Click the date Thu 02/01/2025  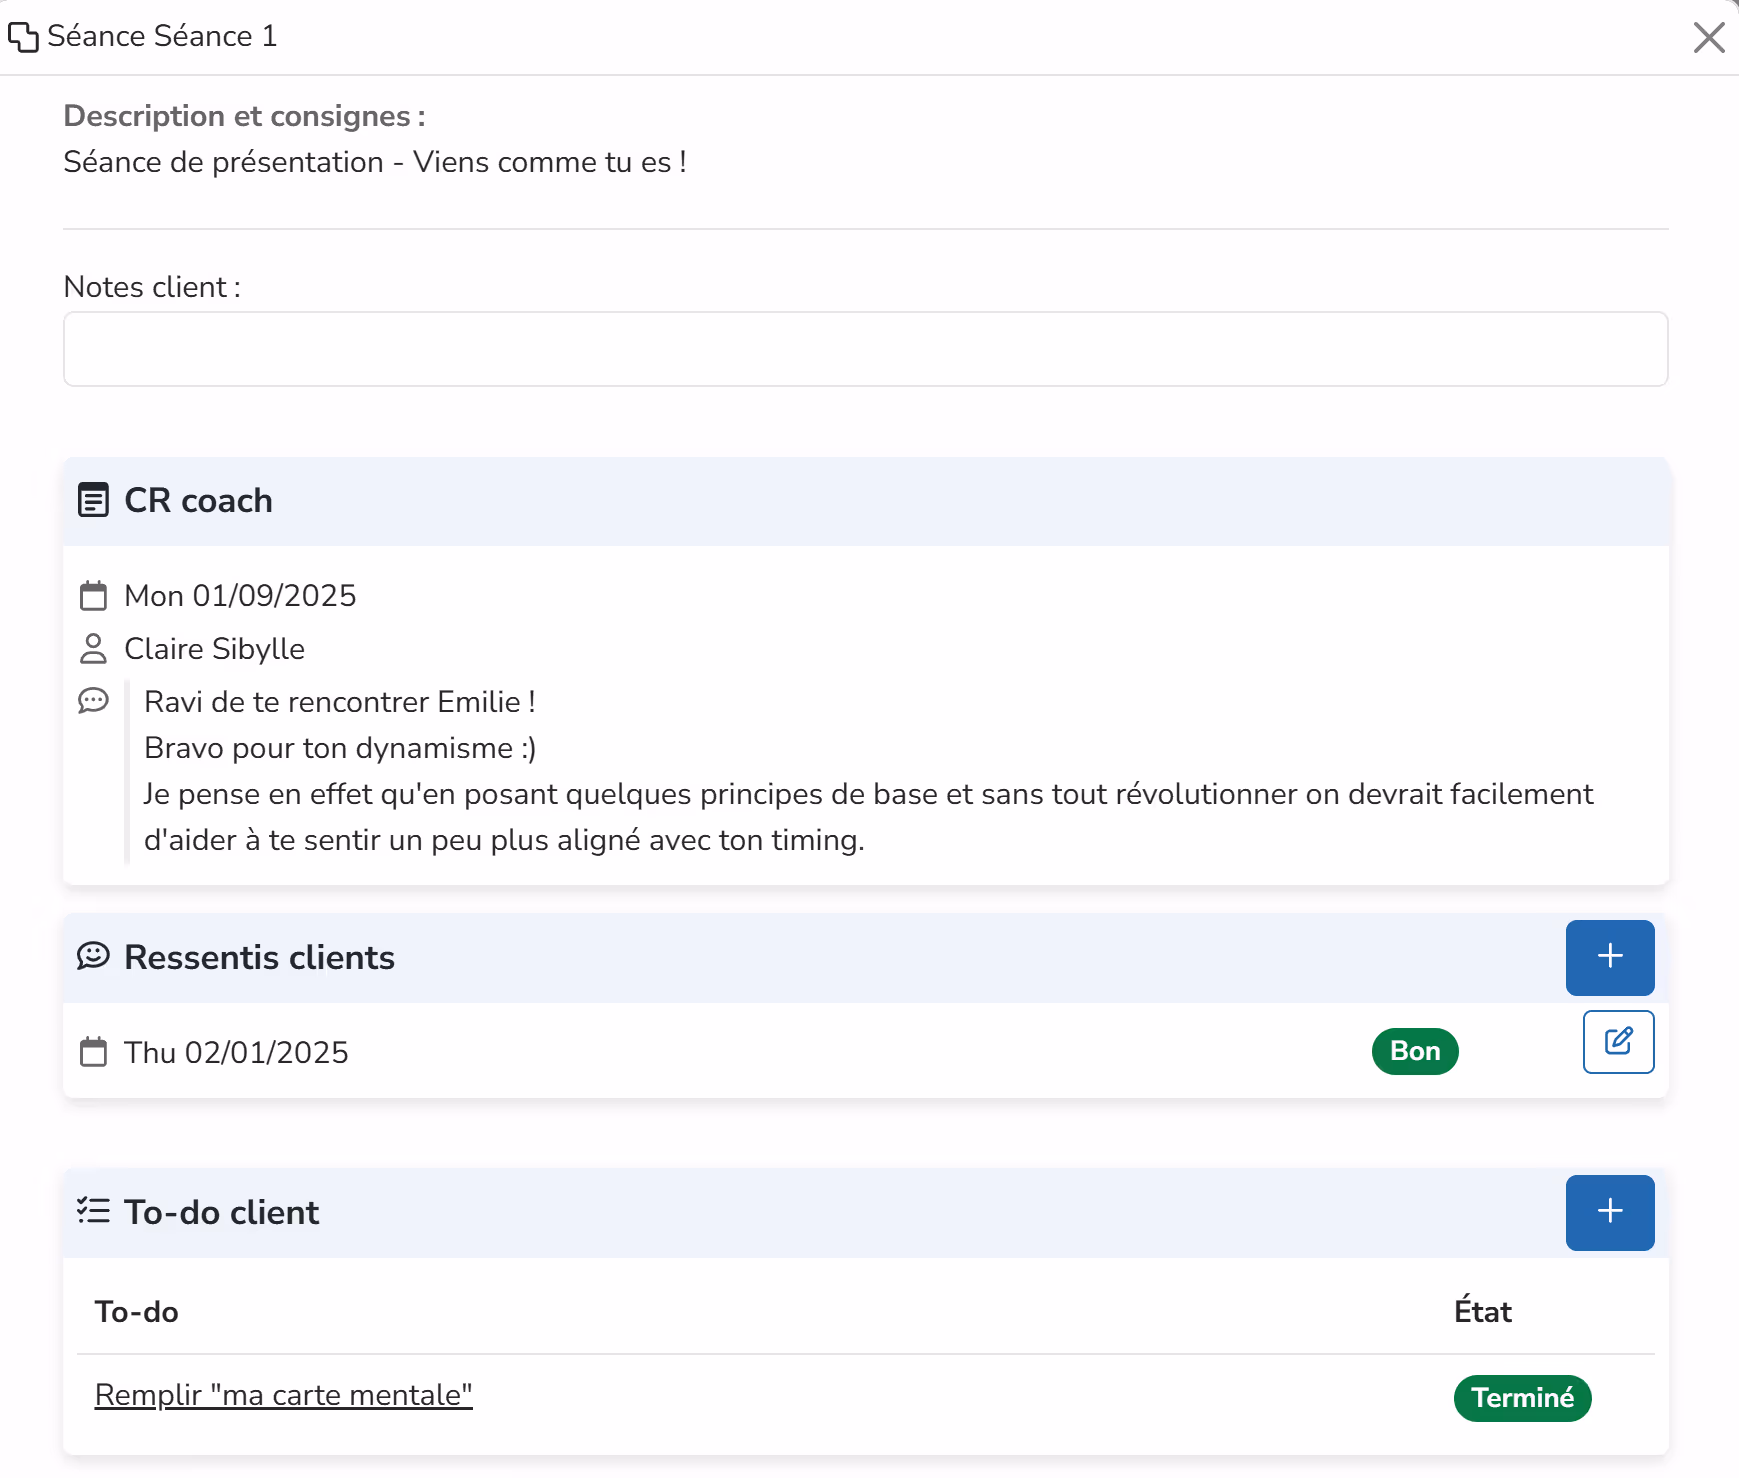[x=236, y=1053]
